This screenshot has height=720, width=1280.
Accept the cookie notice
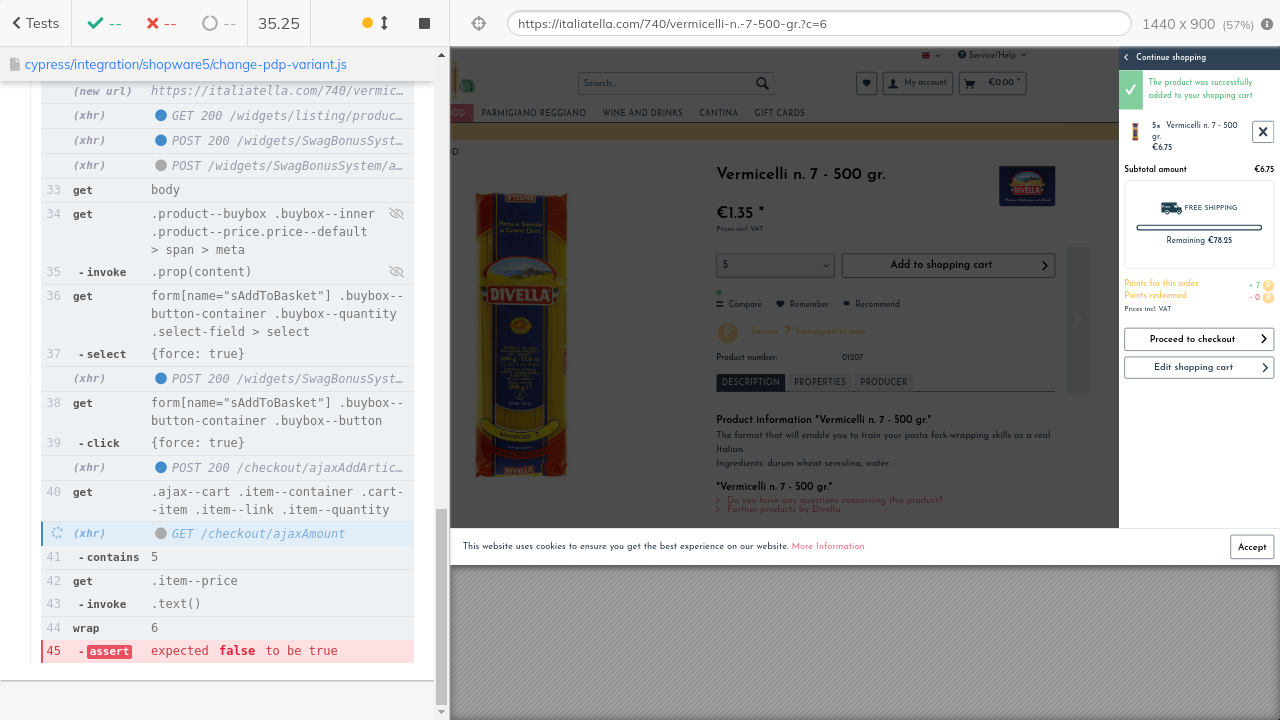(x=1251, y=547)
